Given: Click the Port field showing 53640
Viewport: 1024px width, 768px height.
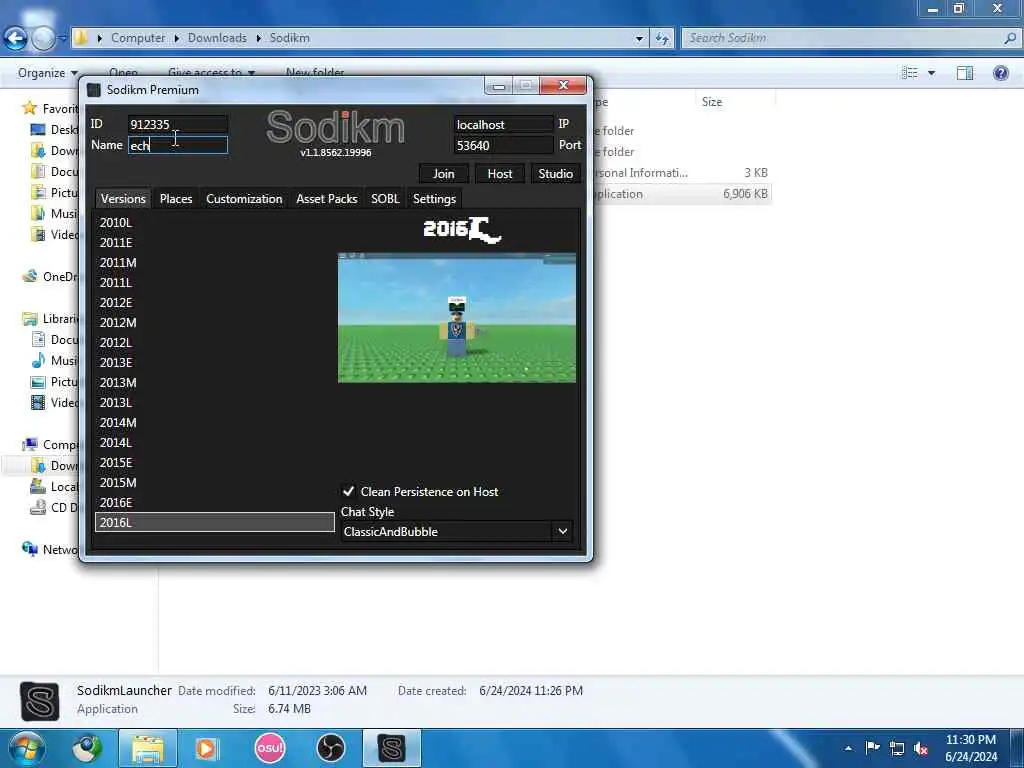Looking at the screenshot, I should pos(504,145).
